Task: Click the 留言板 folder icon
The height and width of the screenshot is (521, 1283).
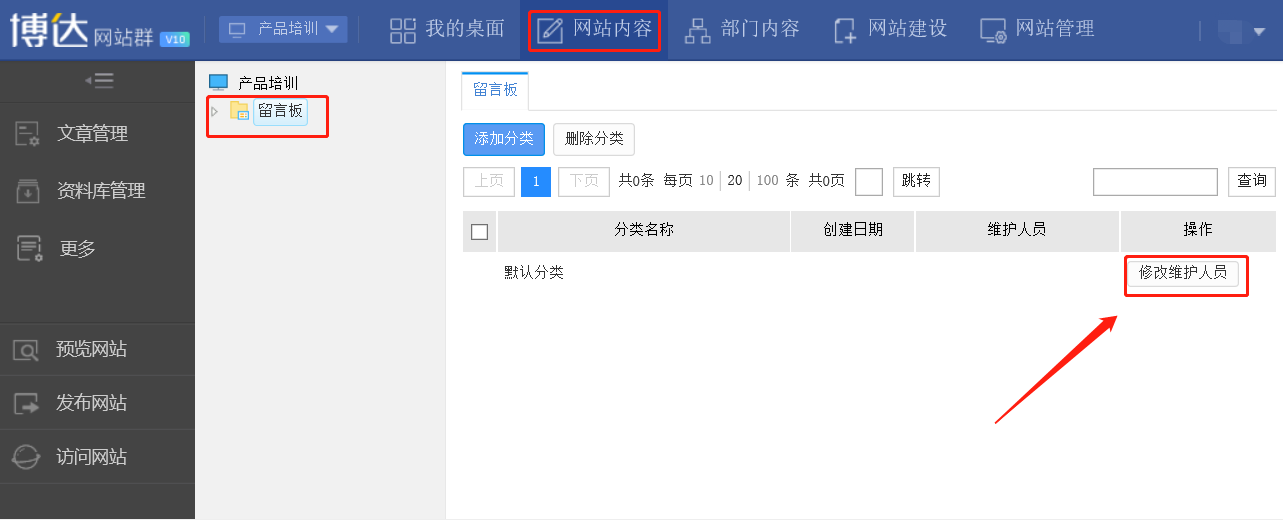Action: click(x=240, y=111)
